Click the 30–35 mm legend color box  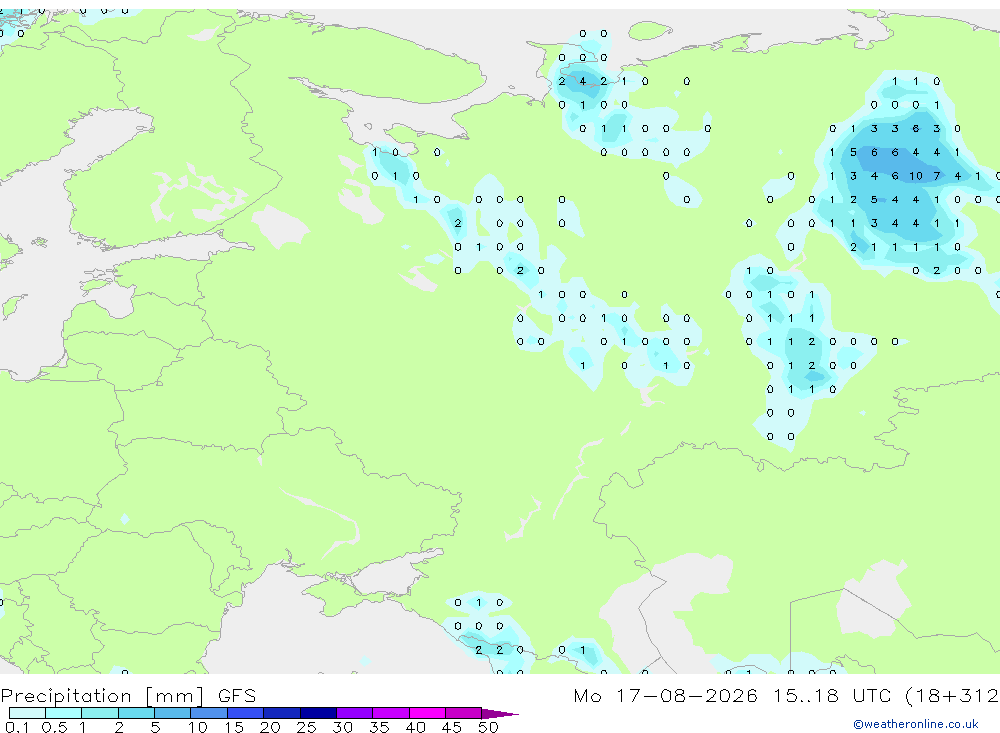(355, 713)
